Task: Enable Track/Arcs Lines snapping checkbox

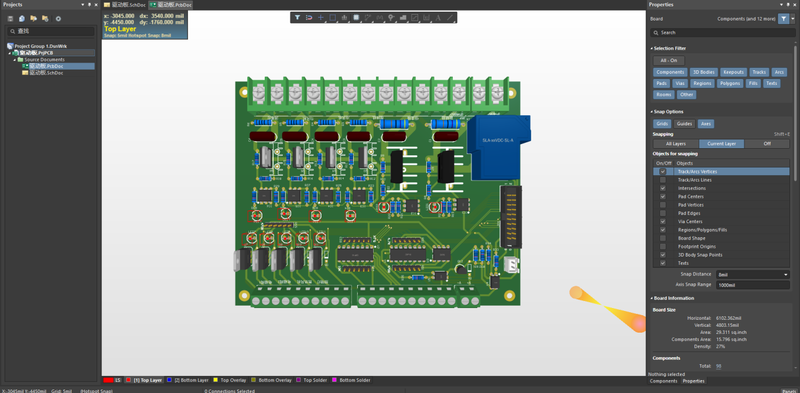Action: point(663,180)
